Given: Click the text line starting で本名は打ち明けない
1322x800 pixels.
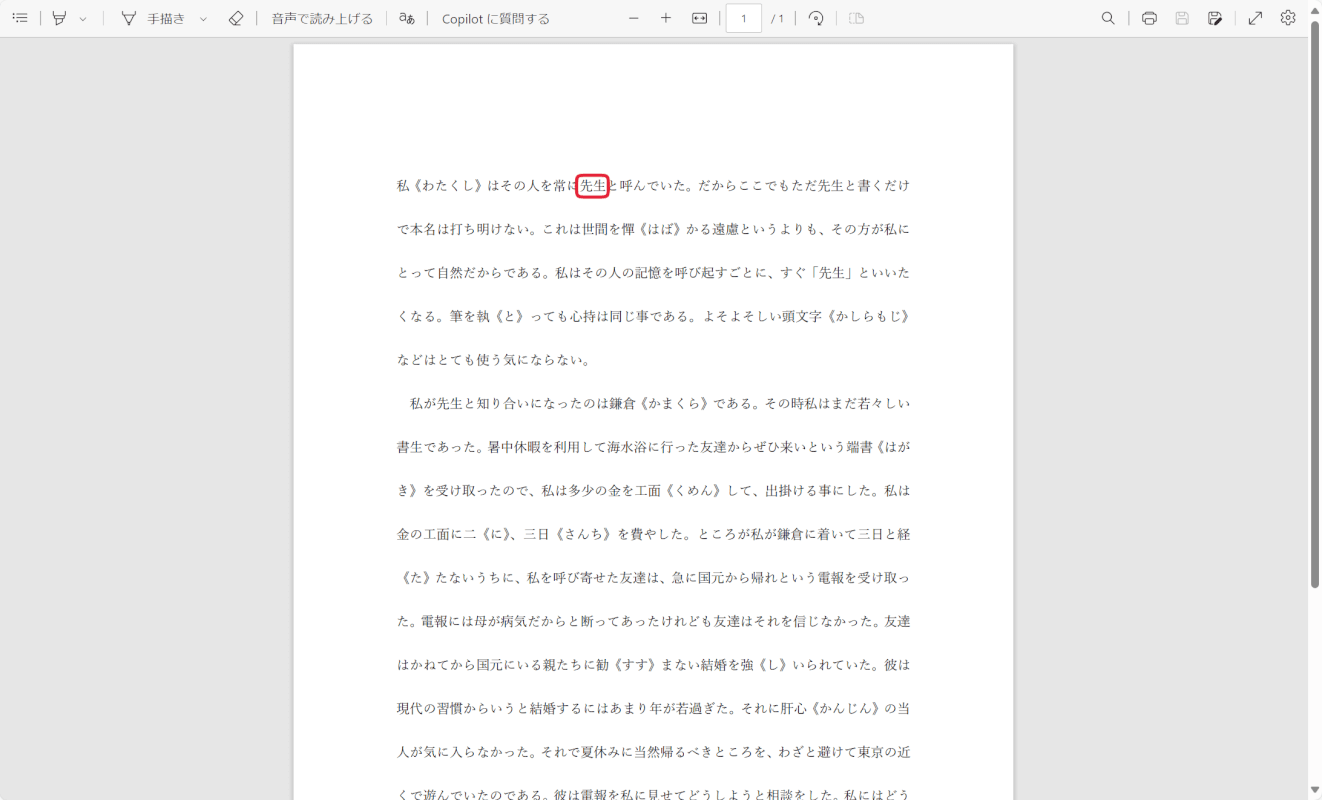Looking at the screenshot, I should (x=653, y=229).
